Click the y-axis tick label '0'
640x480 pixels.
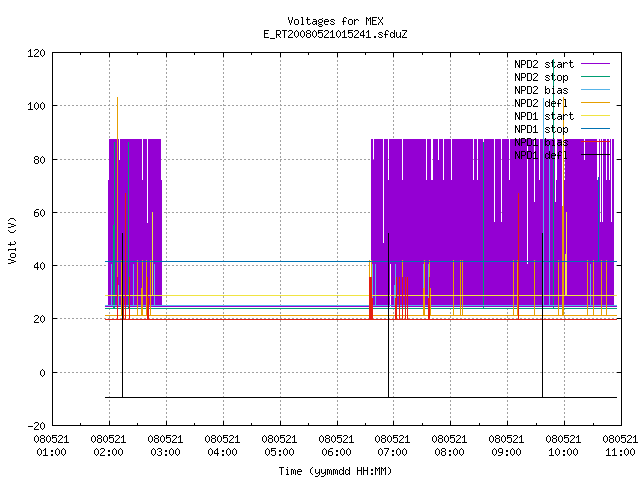(x=42, y=373)
